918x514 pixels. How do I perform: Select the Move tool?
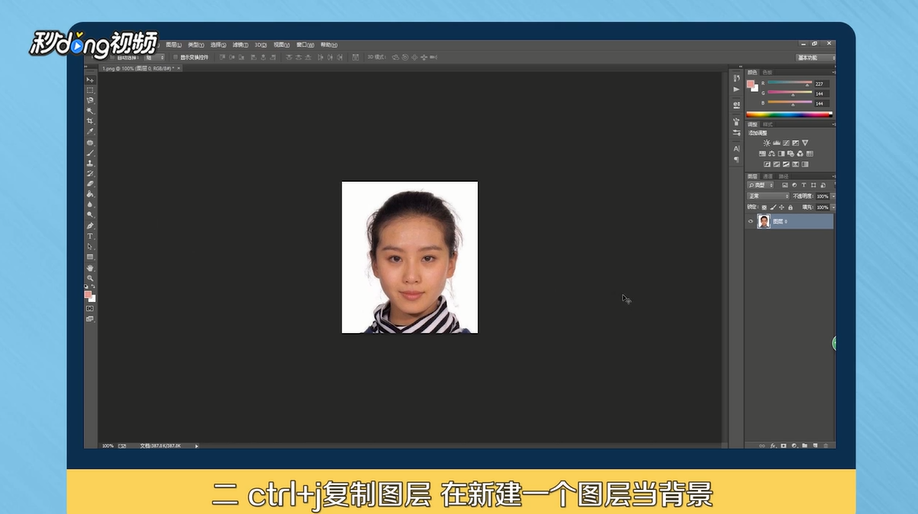[x=90, y=80]
